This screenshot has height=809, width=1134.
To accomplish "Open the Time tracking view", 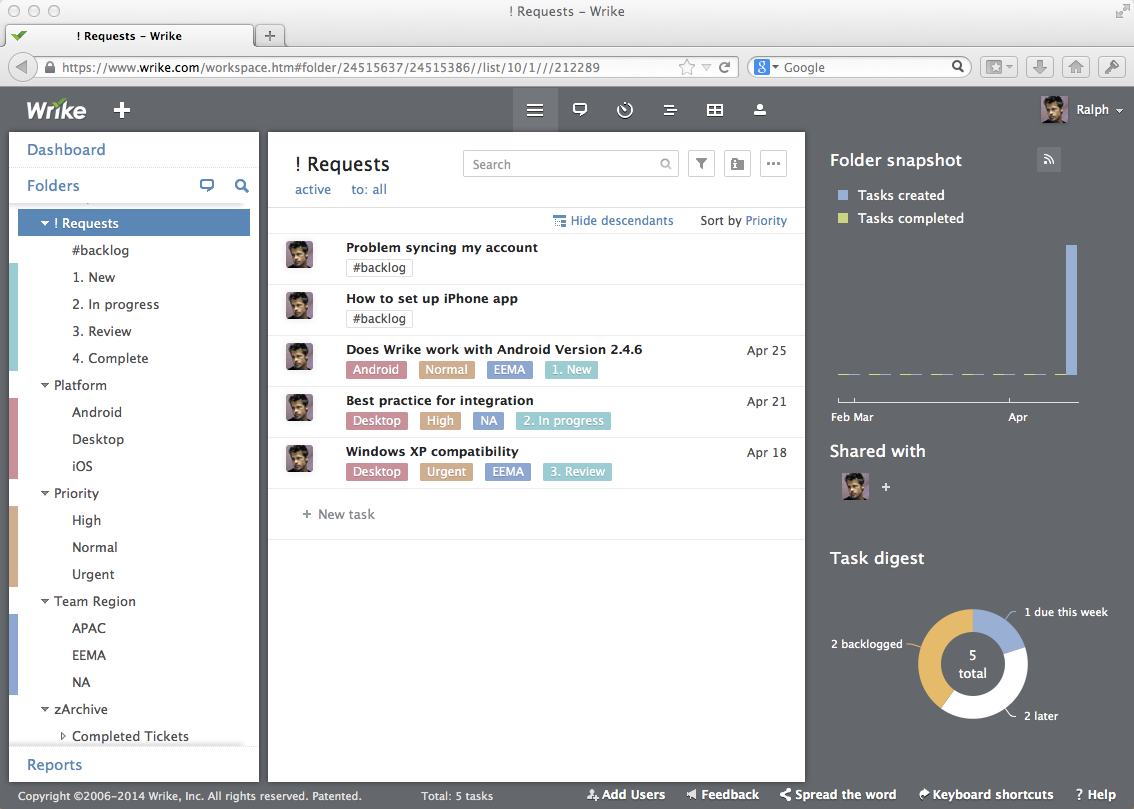I will 625,109.
